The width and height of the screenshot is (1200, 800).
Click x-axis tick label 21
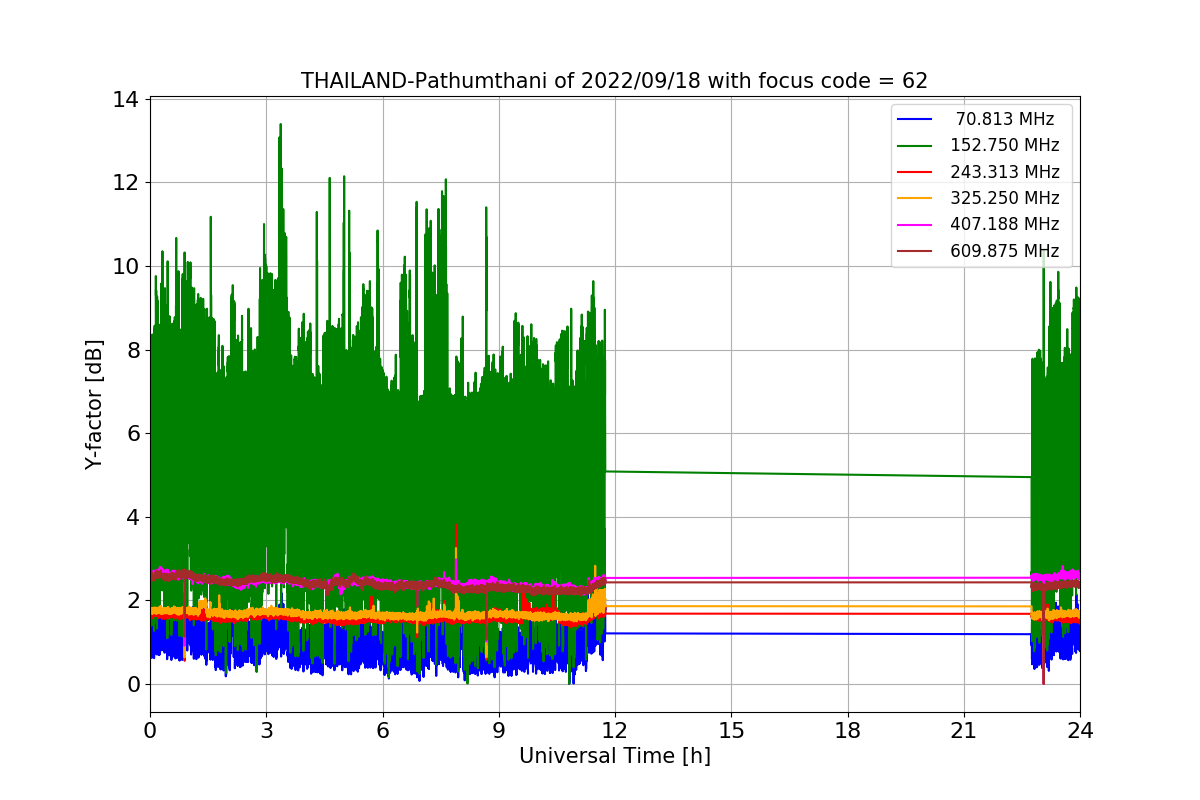tap(964, 731)
